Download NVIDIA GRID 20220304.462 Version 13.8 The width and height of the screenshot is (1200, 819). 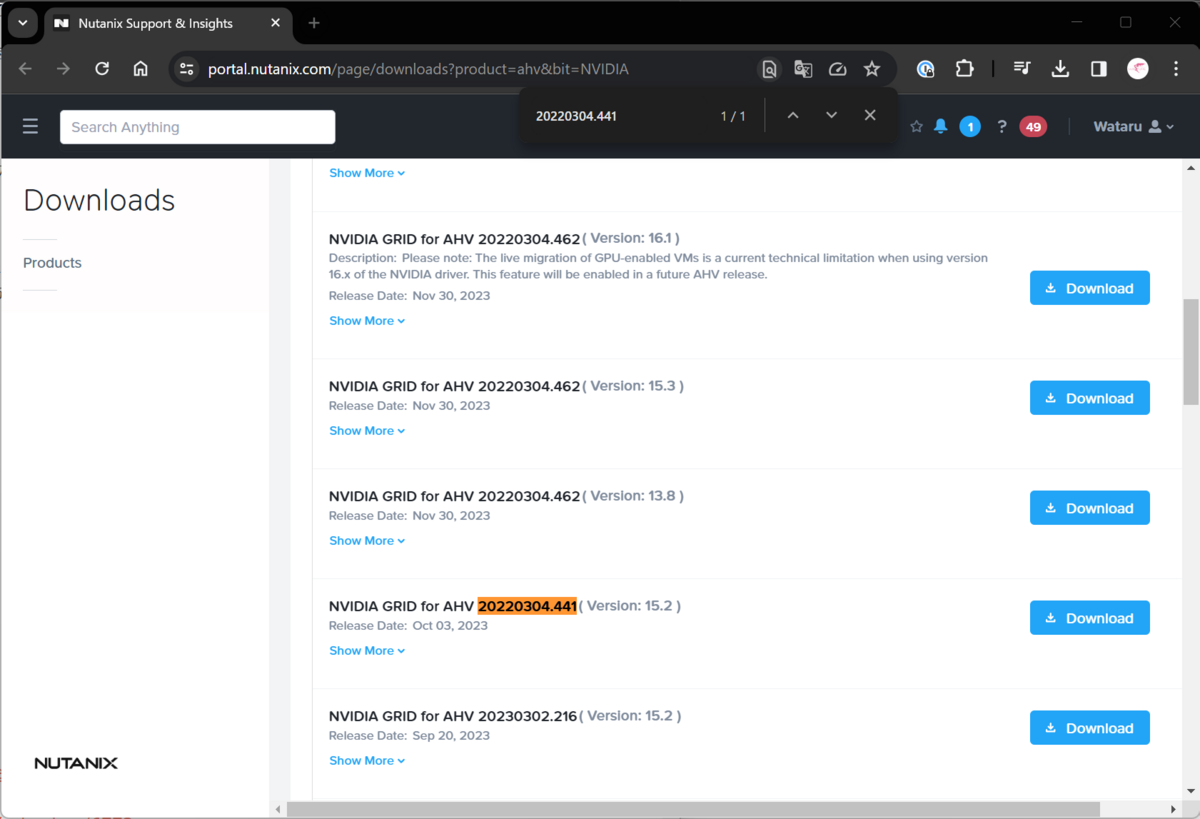pos(1090,508)
